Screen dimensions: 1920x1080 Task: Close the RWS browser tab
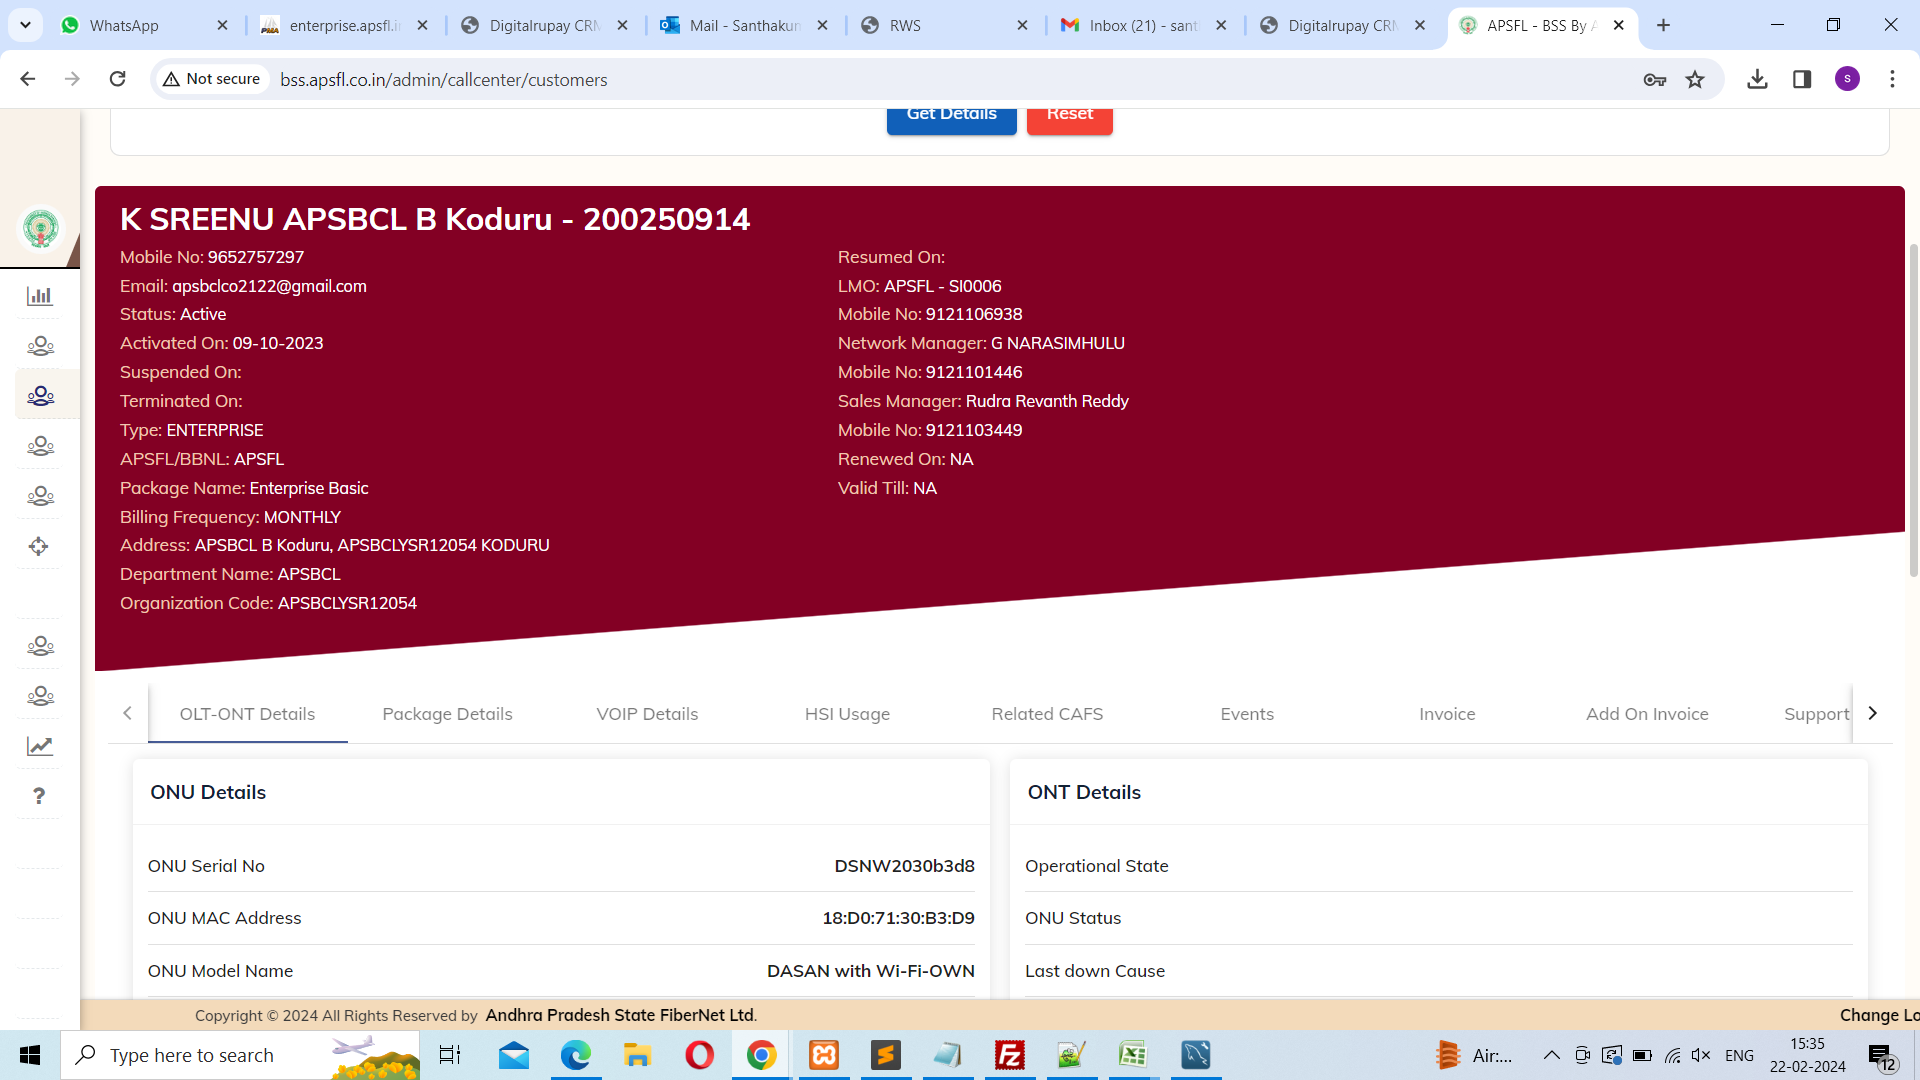click(x=1022, y=25)
